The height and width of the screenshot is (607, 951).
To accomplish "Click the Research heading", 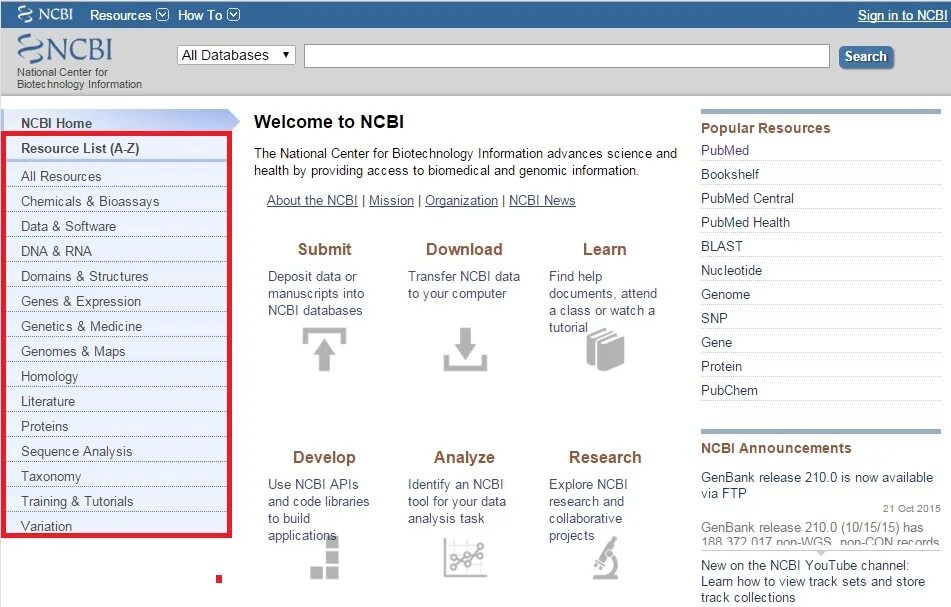I will point(605,457).
